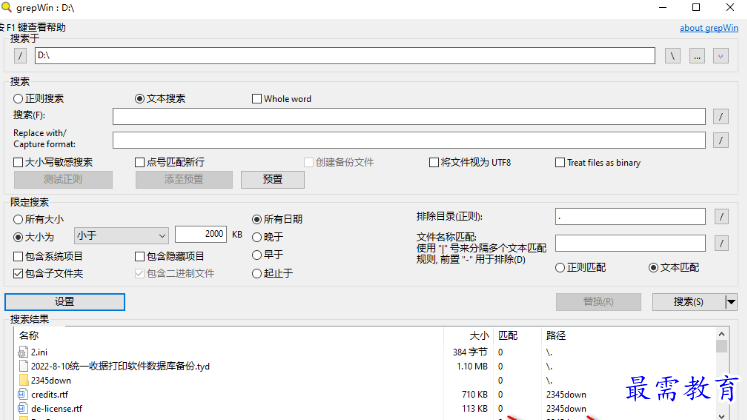Enable 将文件视为 UTF8 checkbox

click(x=434, y=162)
